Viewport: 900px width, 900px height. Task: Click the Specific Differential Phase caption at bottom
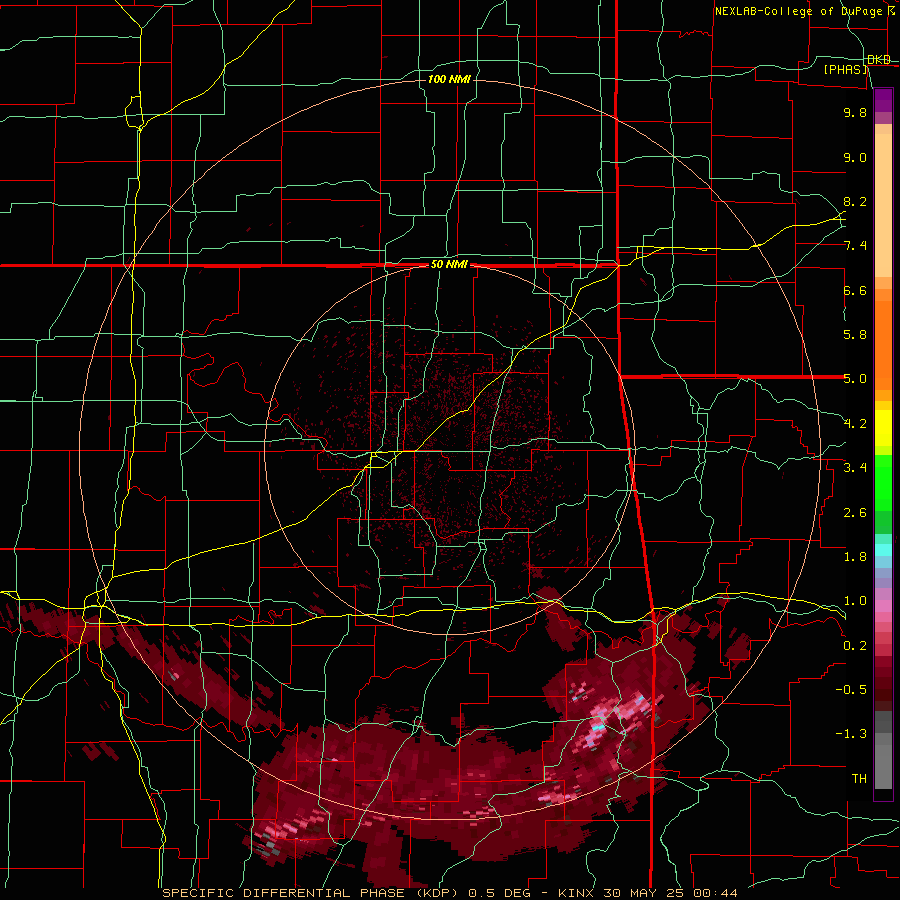[450, 893]
